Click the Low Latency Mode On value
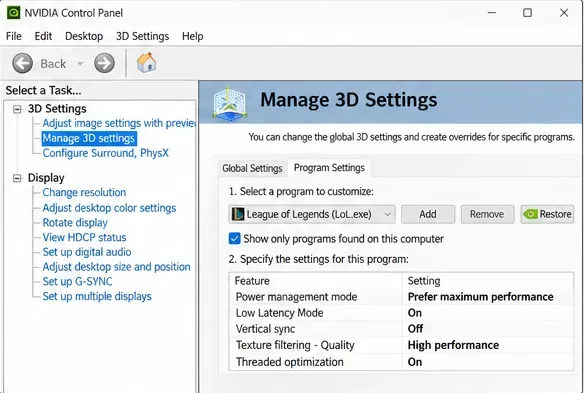This screenshot has width=586, height=393. [x=415, y=313]
